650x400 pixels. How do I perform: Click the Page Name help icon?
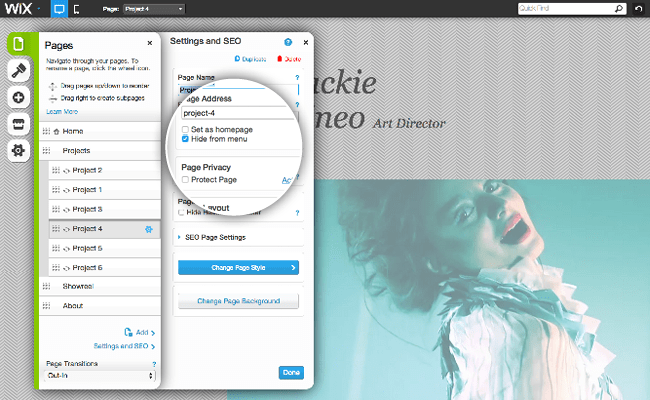297,78
